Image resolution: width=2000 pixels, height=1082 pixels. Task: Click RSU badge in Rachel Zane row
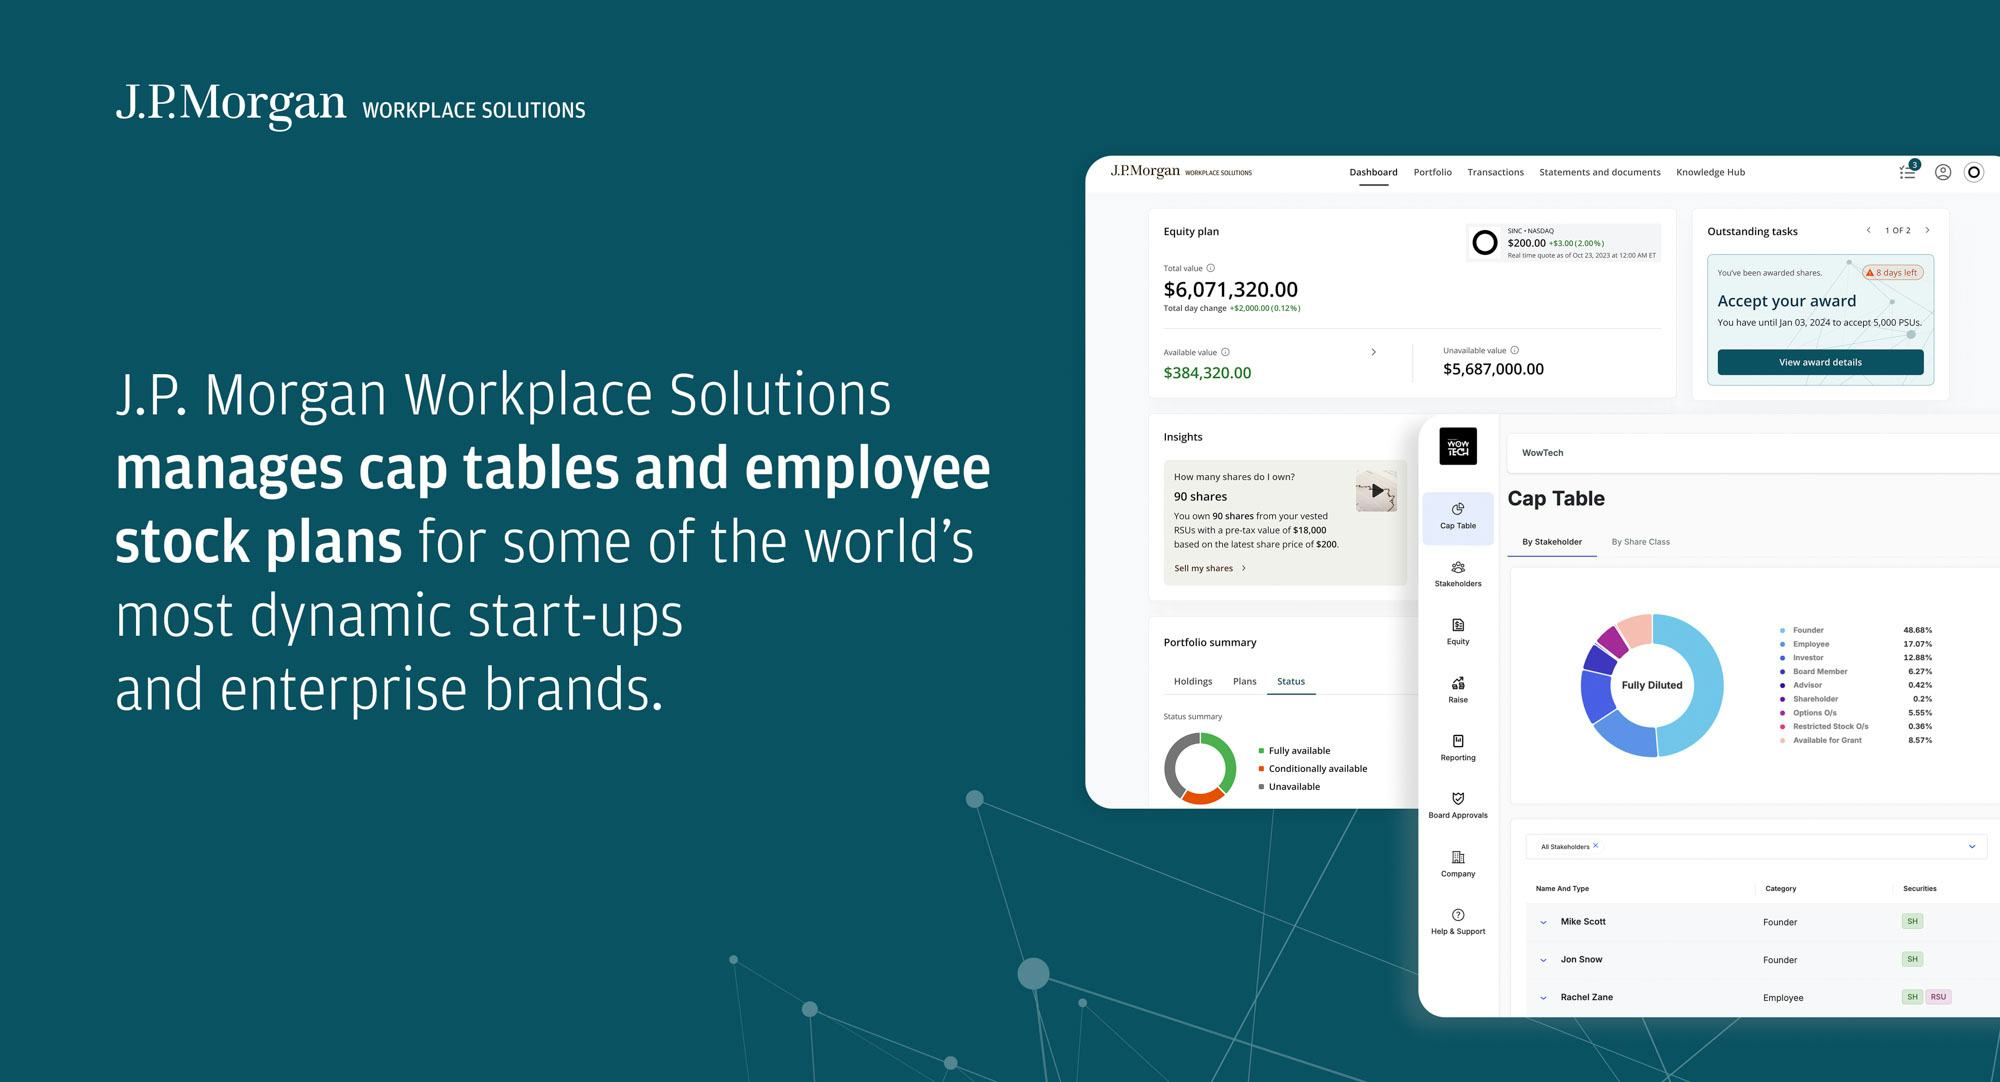click(1938, 997)
